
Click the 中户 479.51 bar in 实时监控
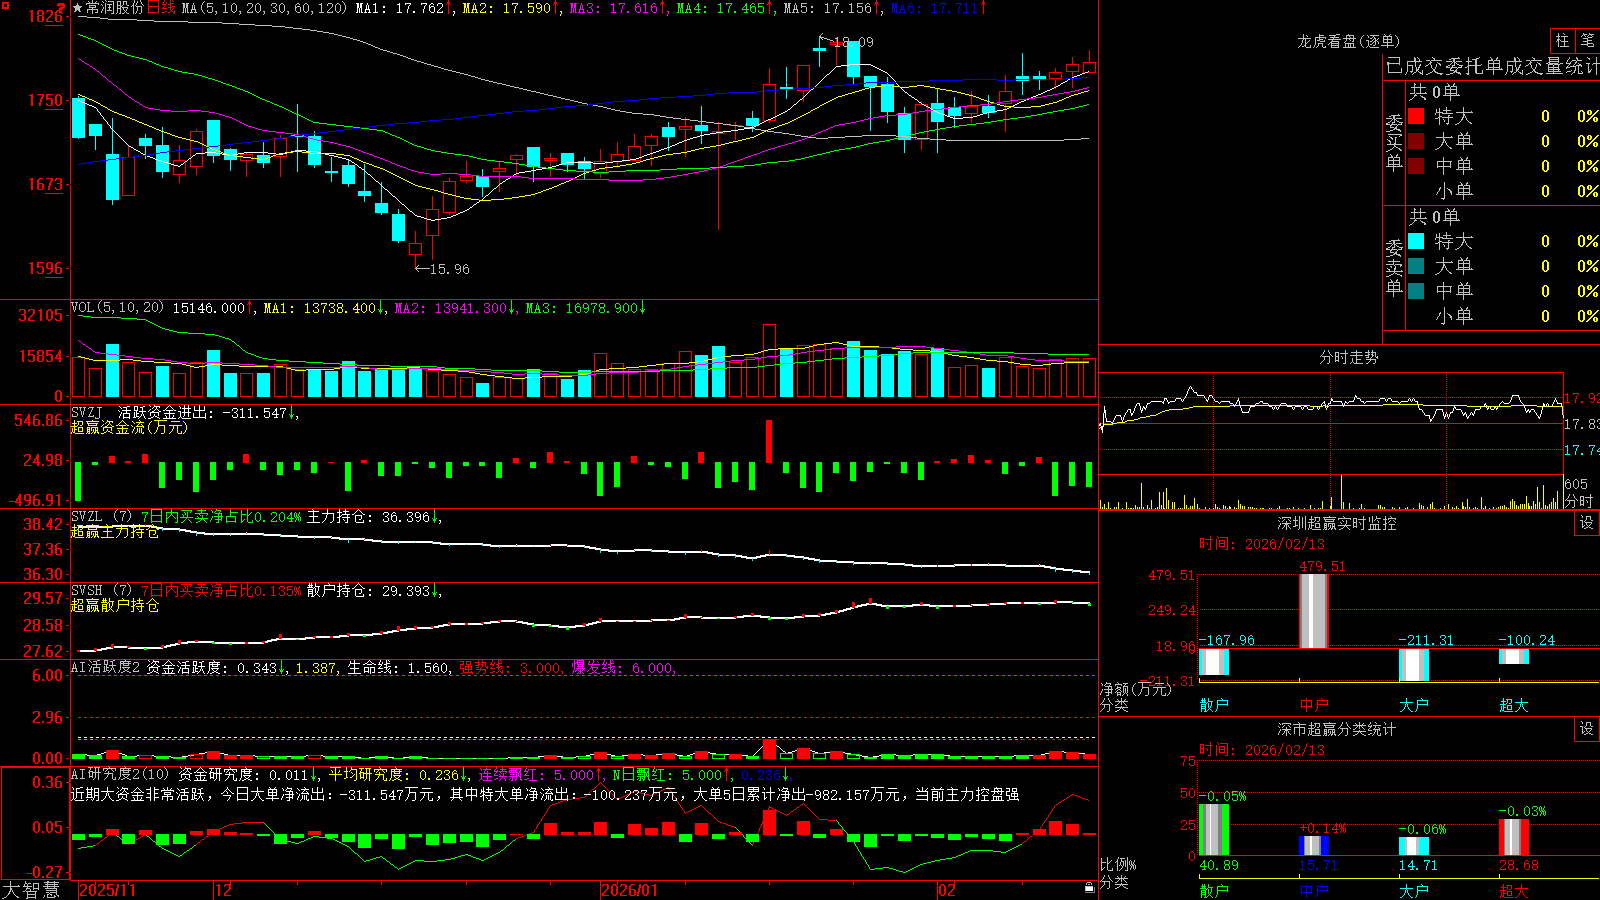[1314, 611]
